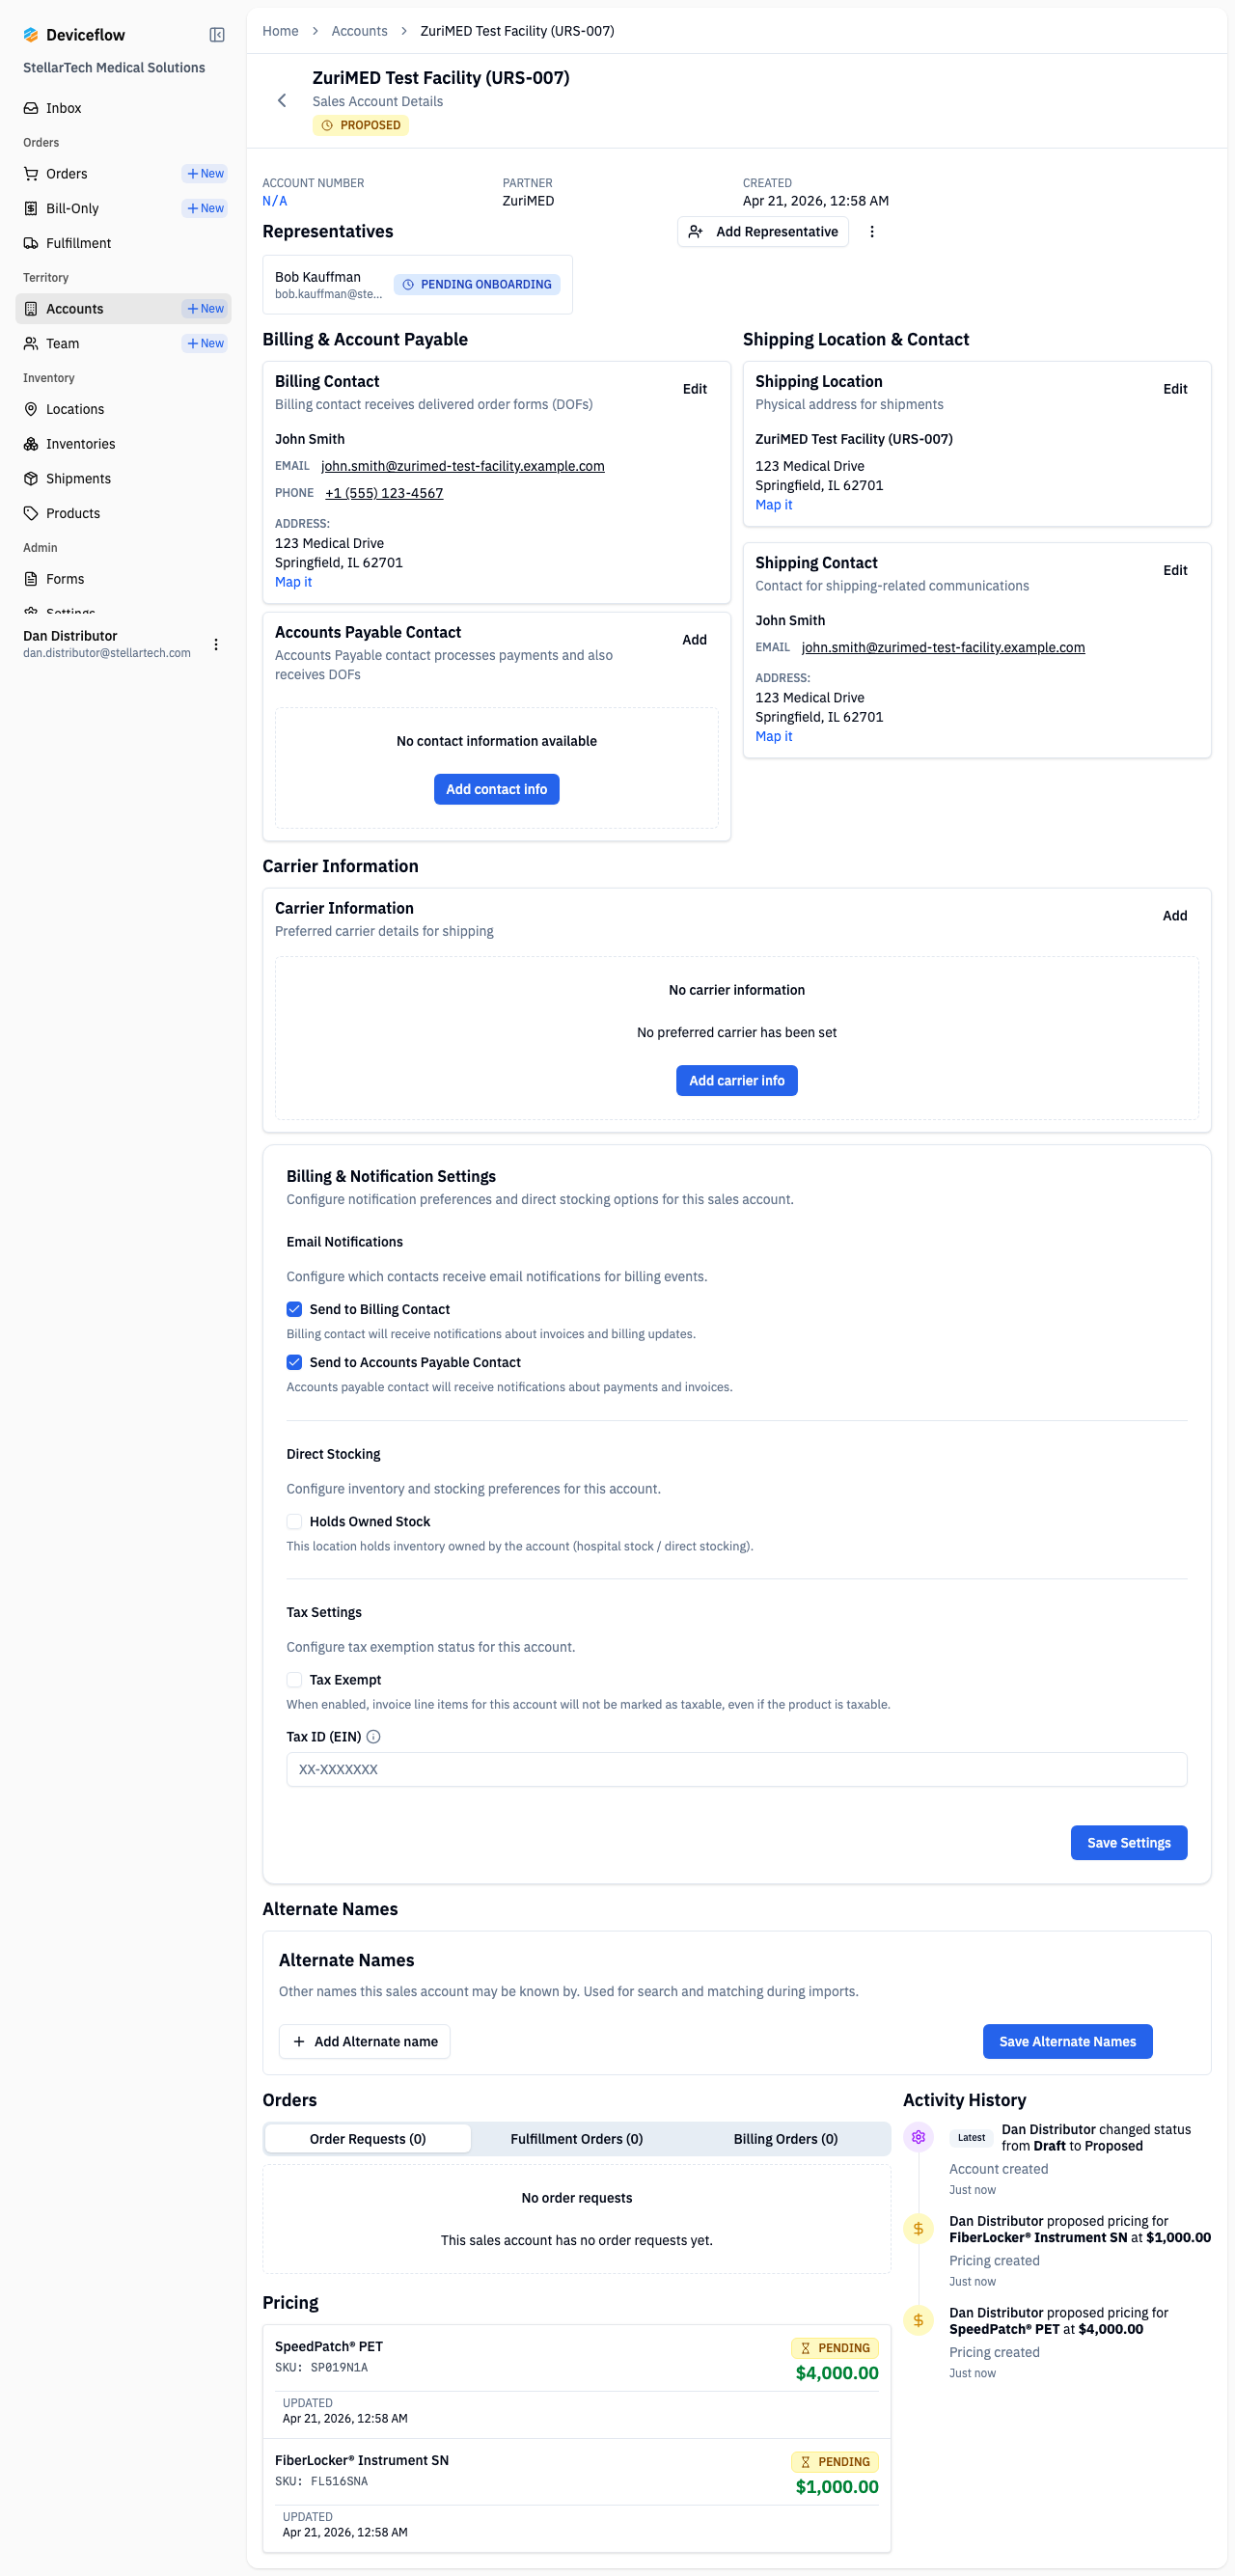Open the Forms admin page
1235x2576 pixels.
(x=64, y=578)
